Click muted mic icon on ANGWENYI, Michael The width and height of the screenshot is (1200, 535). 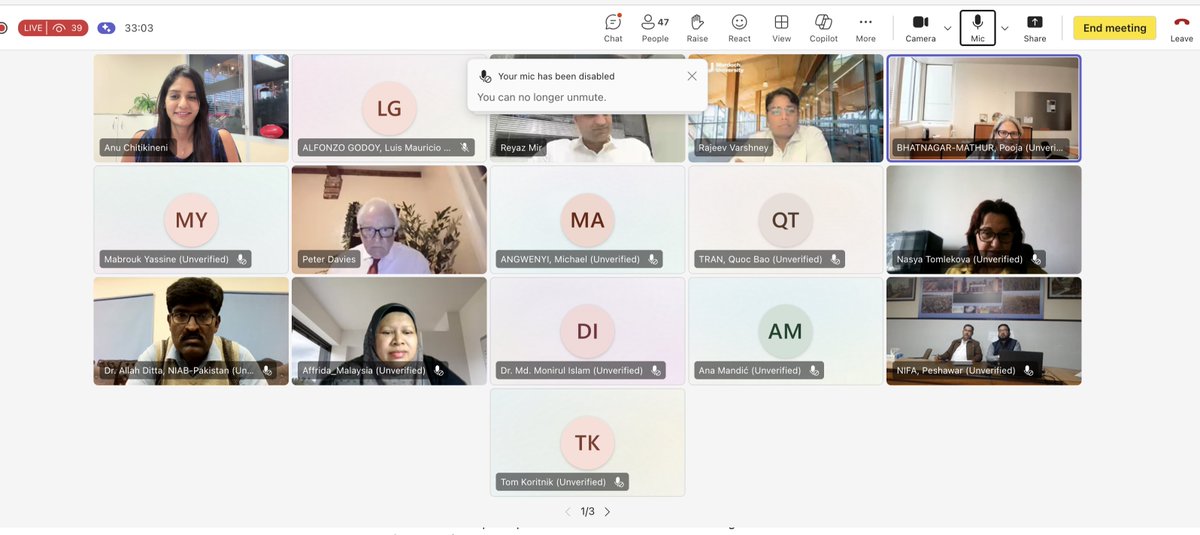pos(652,259)
